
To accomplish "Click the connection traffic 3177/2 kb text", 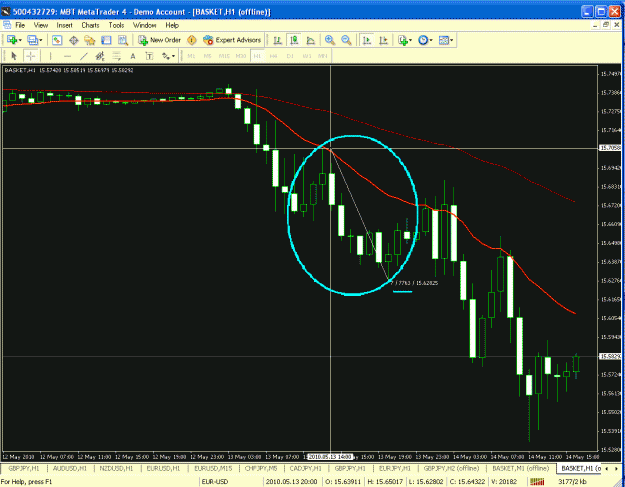I will click(572, 482).
